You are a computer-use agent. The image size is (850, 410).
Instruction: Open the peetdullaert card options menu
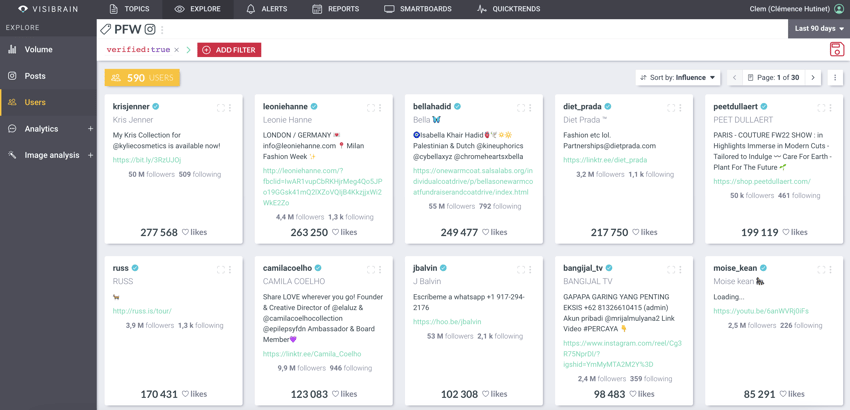(830, 108)
